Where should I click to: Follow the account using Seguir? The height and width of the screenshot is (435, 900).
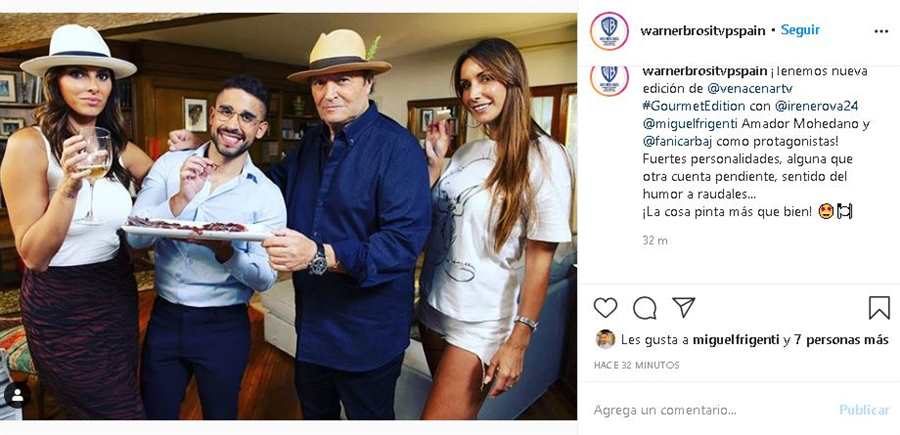click(x=800, y=30)
